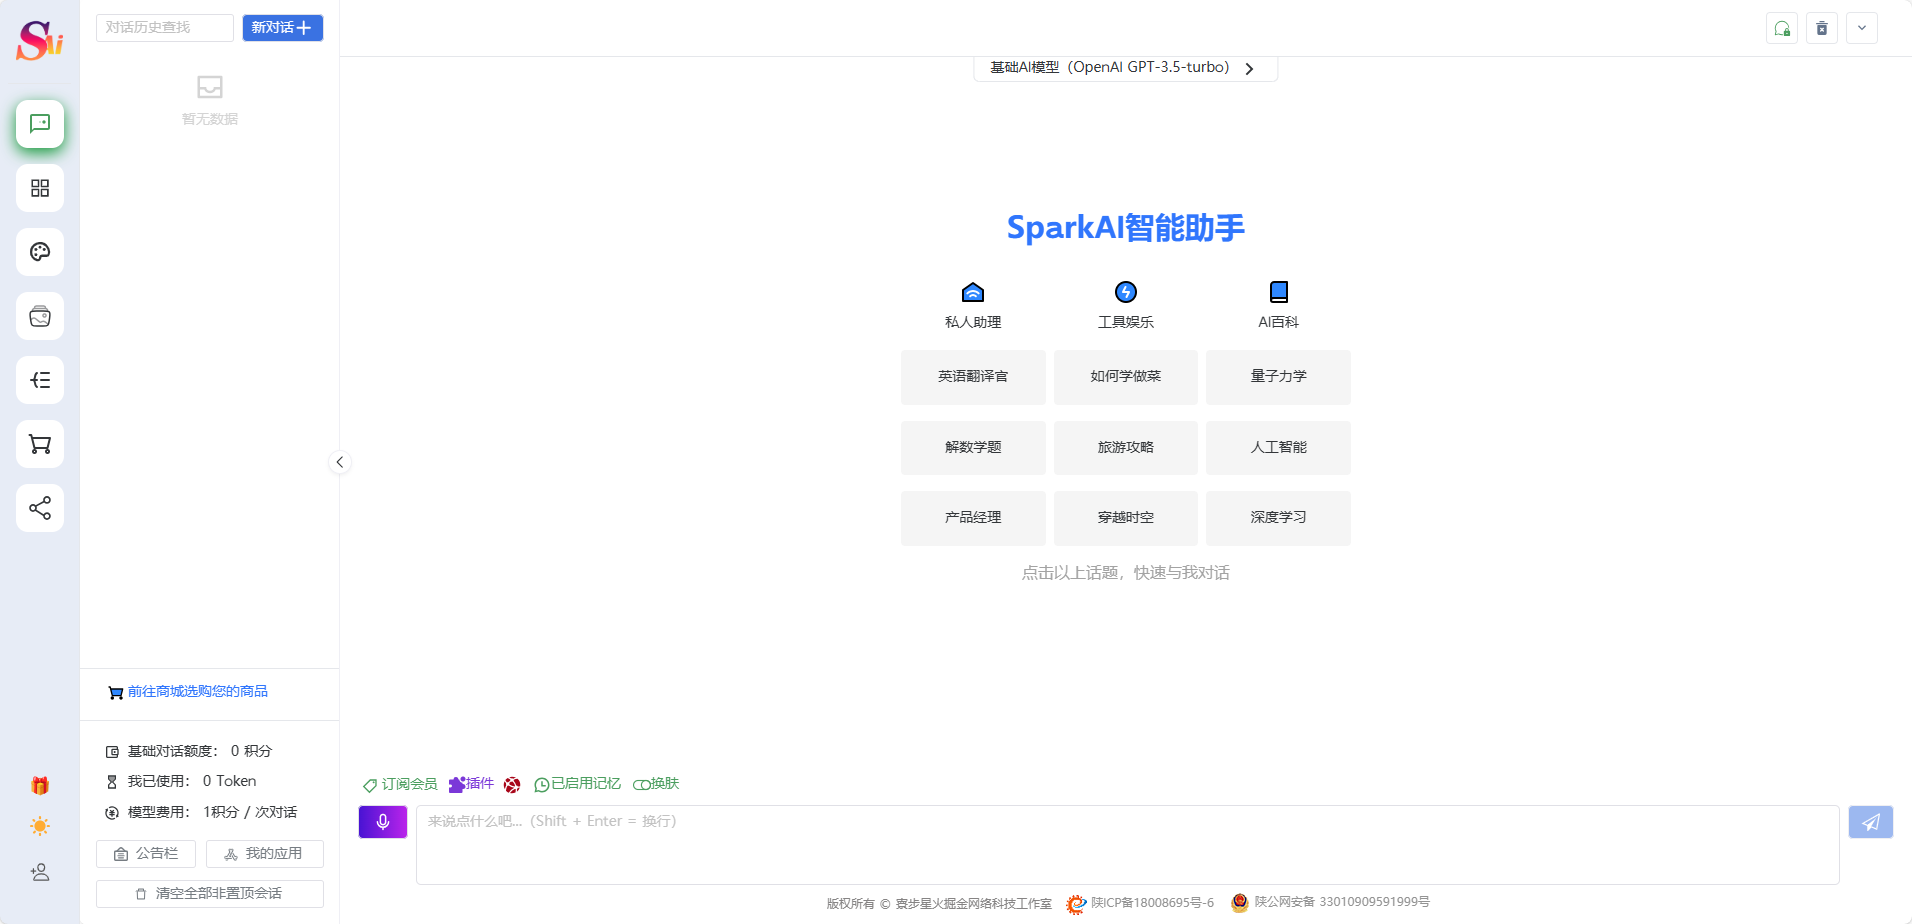Viewport: 1912px width, 924px height.
Task: Click the 产品经理 topic card
Action: tap(973, 518)
